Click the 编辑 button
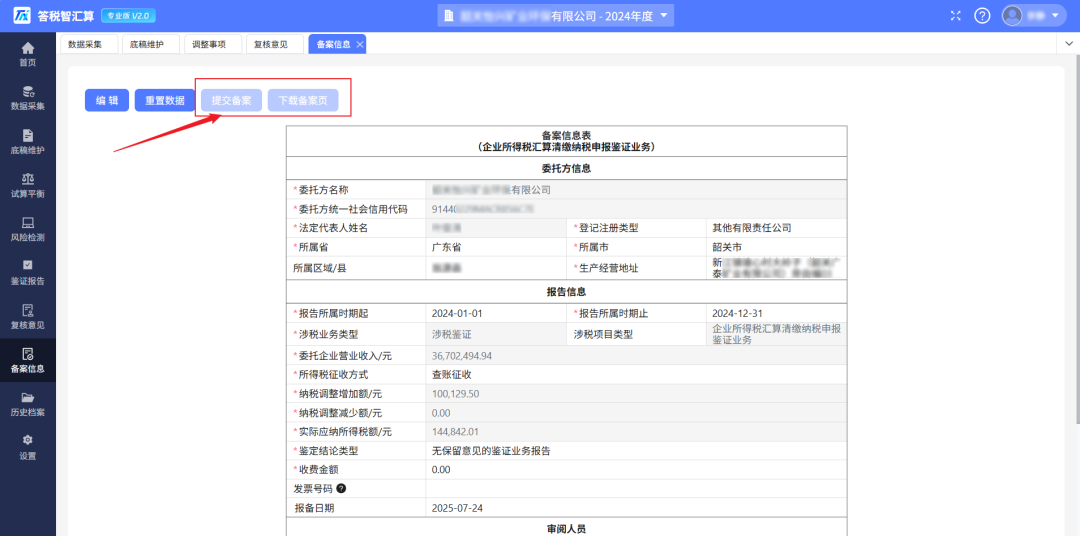This screenshot has width=1080, height=536. (107, 100)
